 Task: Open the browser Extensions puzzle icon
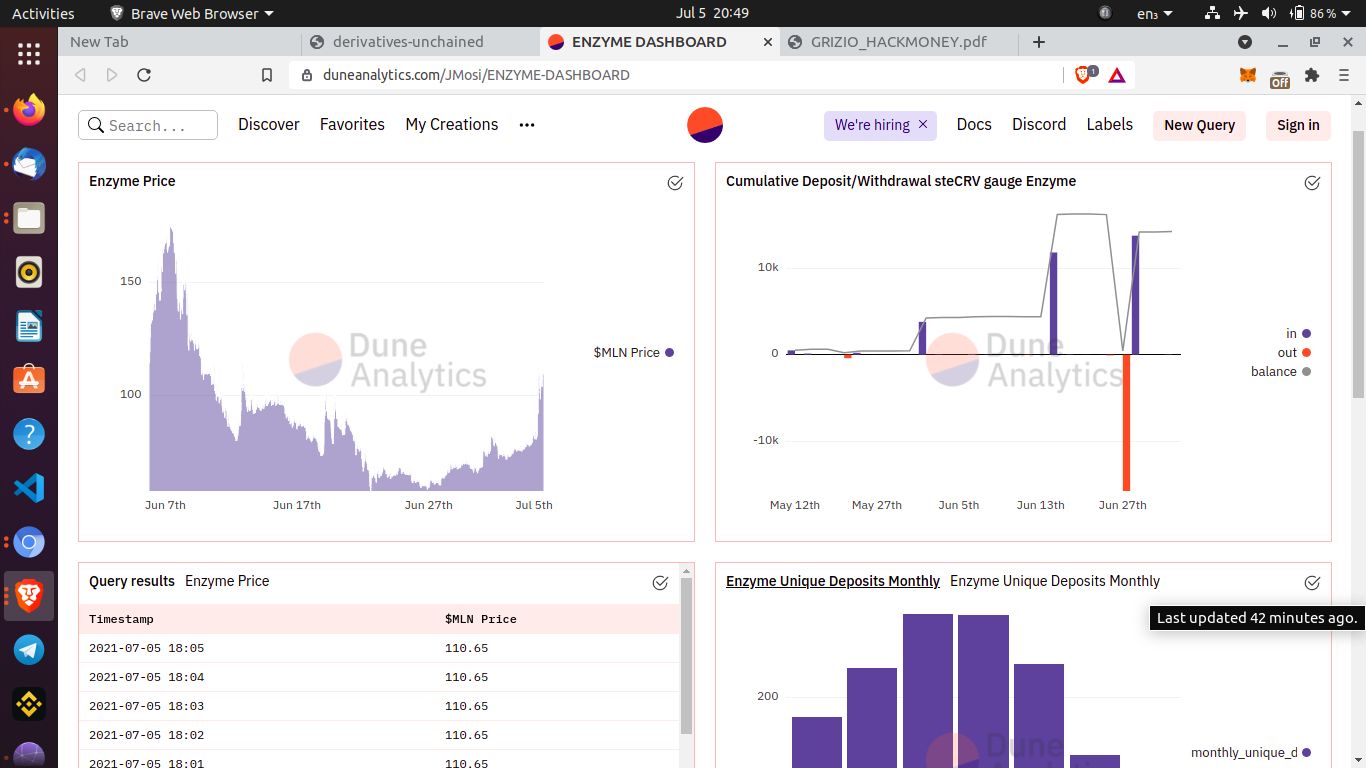1312,75
